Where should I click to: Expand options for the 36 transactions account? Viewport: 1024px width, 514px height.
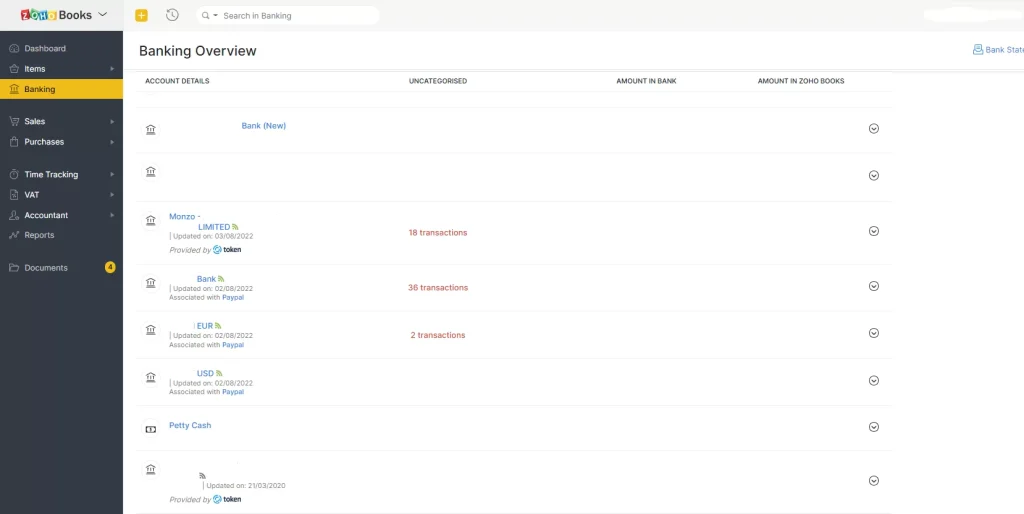pos(874,286)
